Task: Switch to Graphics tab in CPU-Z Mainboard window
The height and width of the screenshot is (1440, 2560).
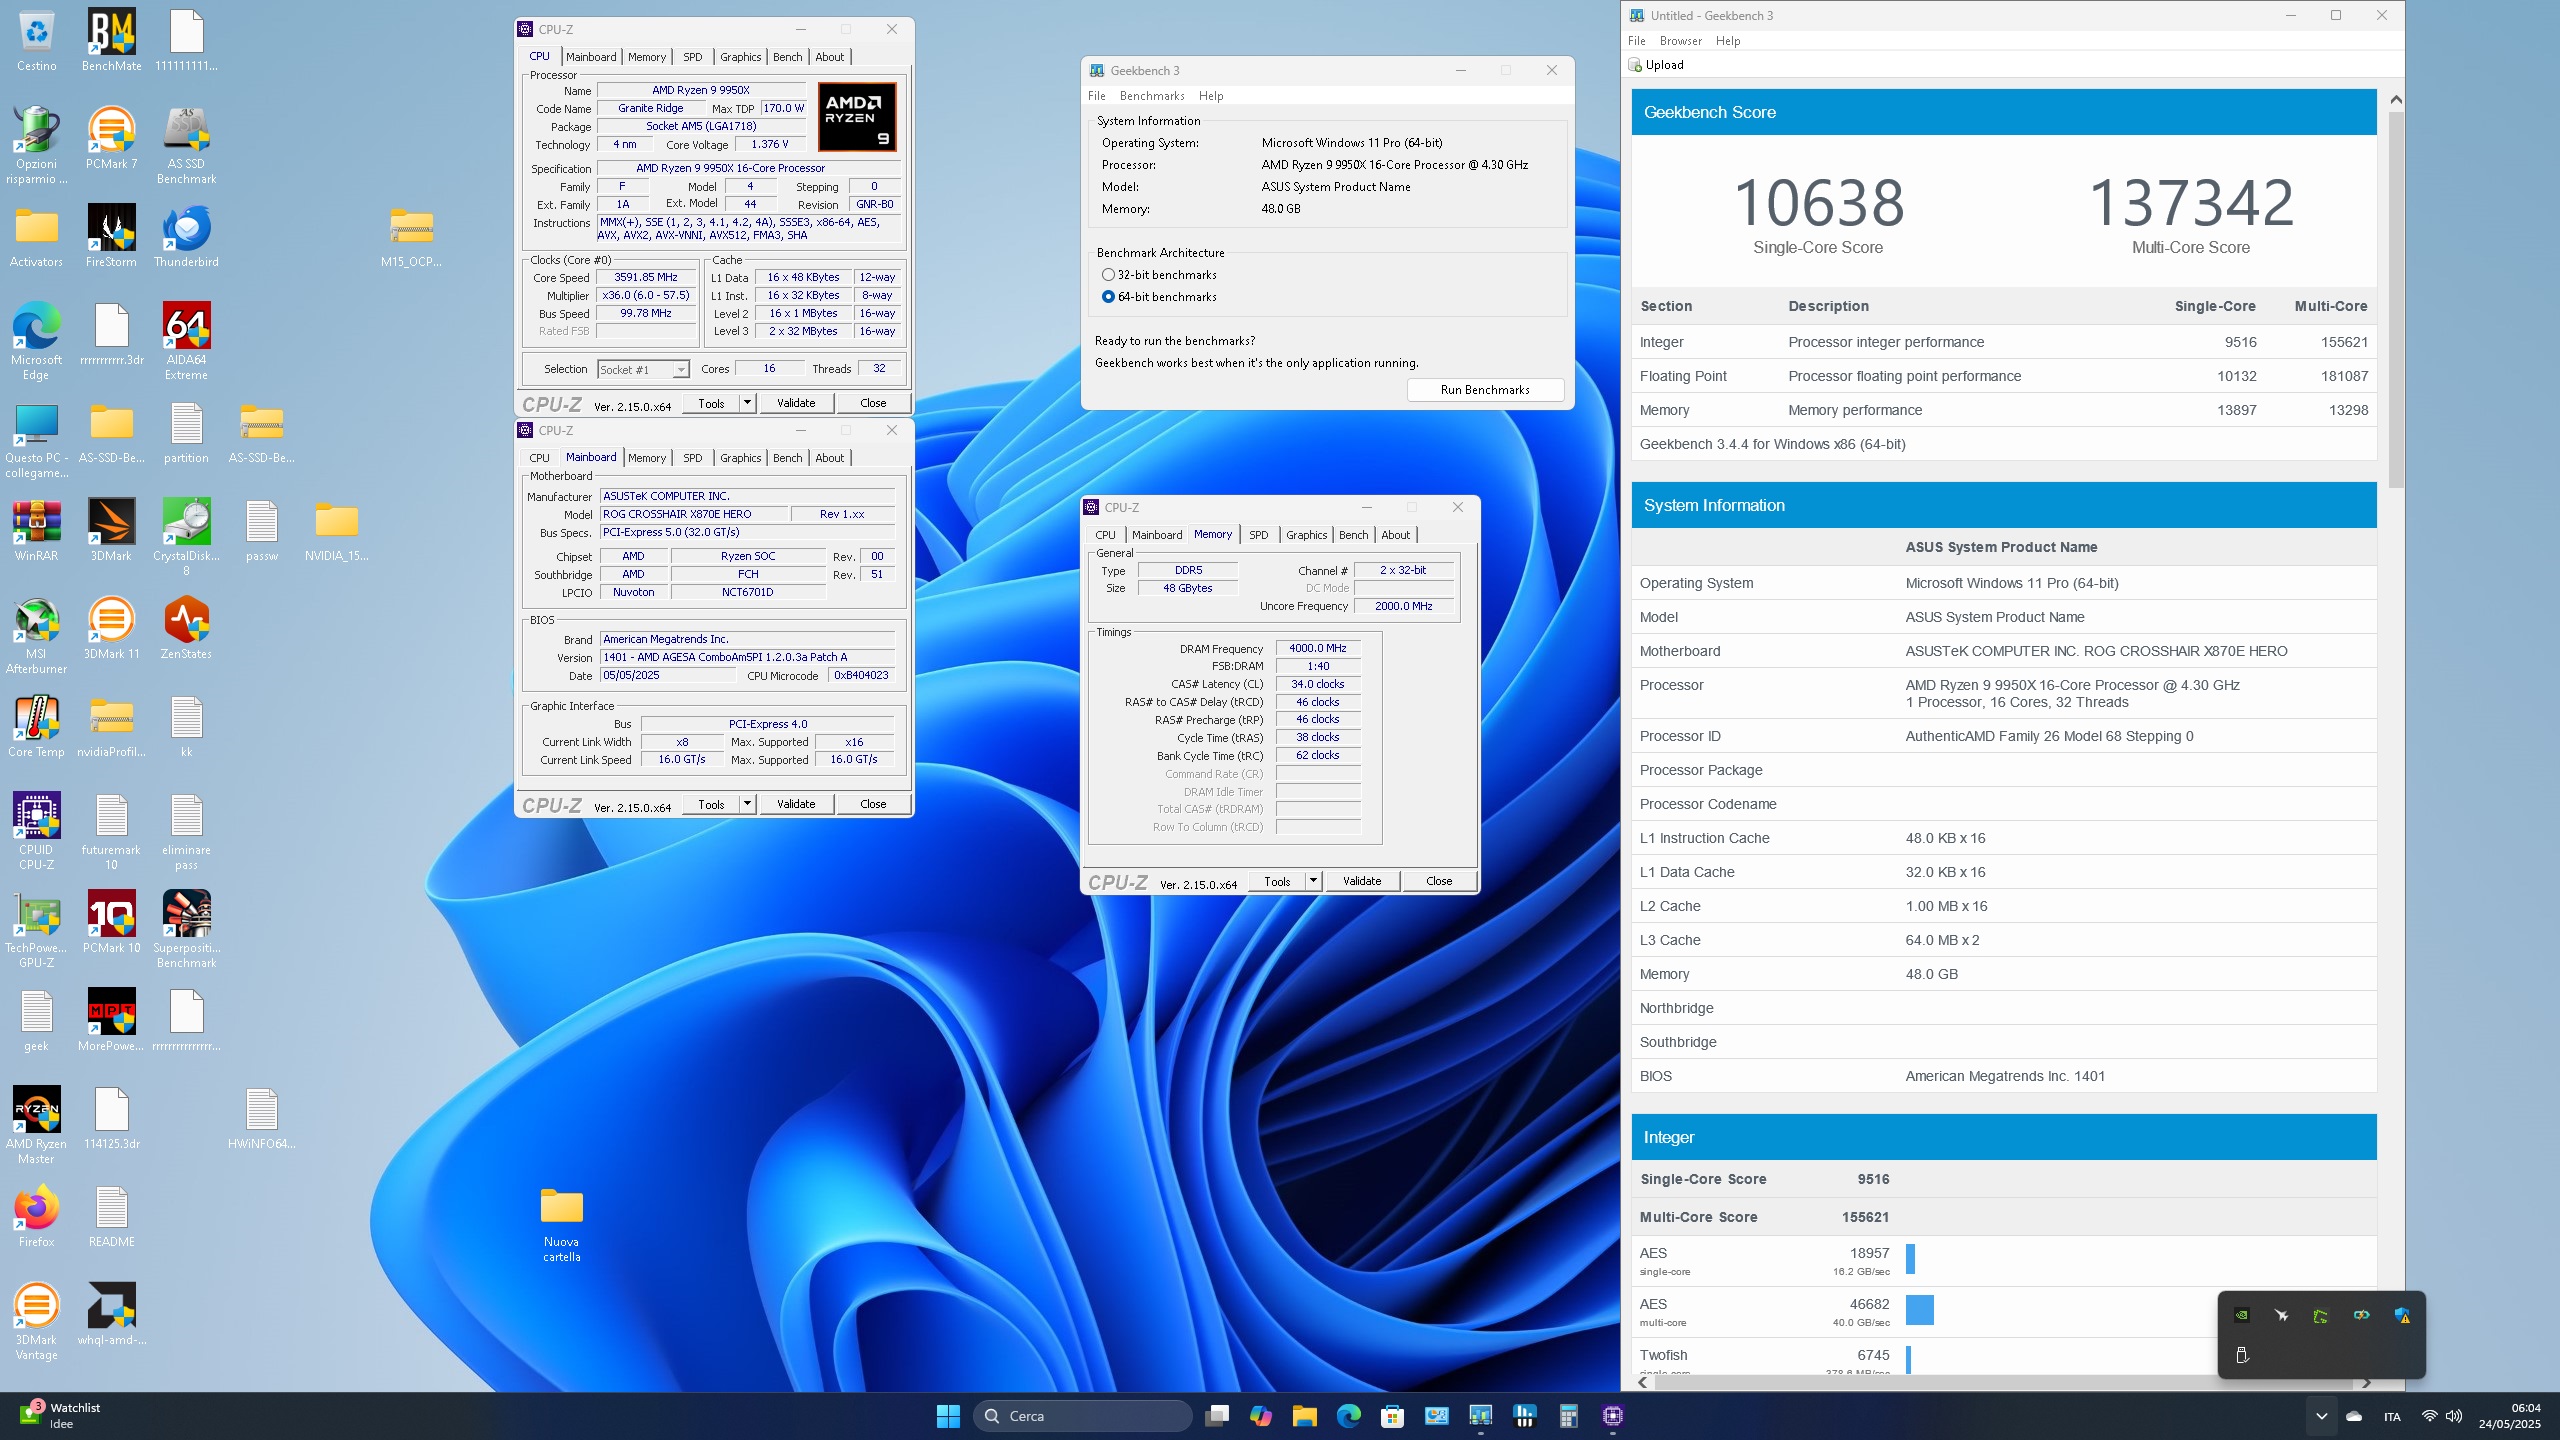Action: (740, 458)
